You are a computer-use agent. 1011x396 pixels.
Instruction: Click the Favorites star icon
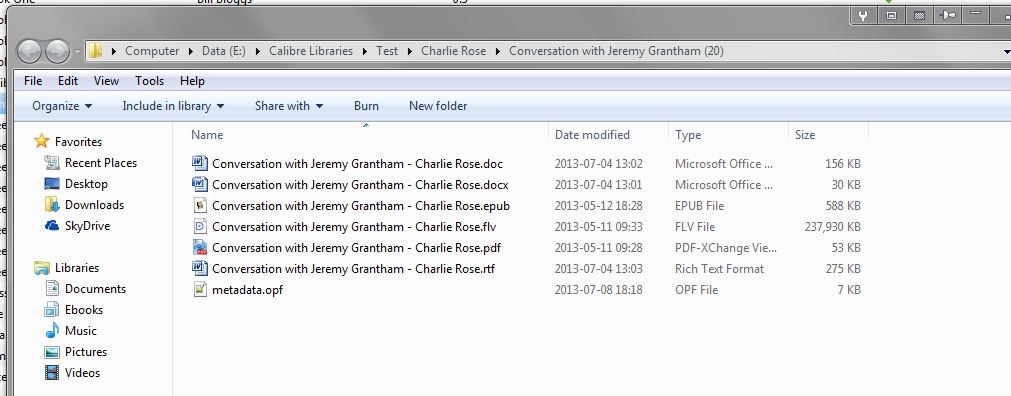tap(42, 141)
